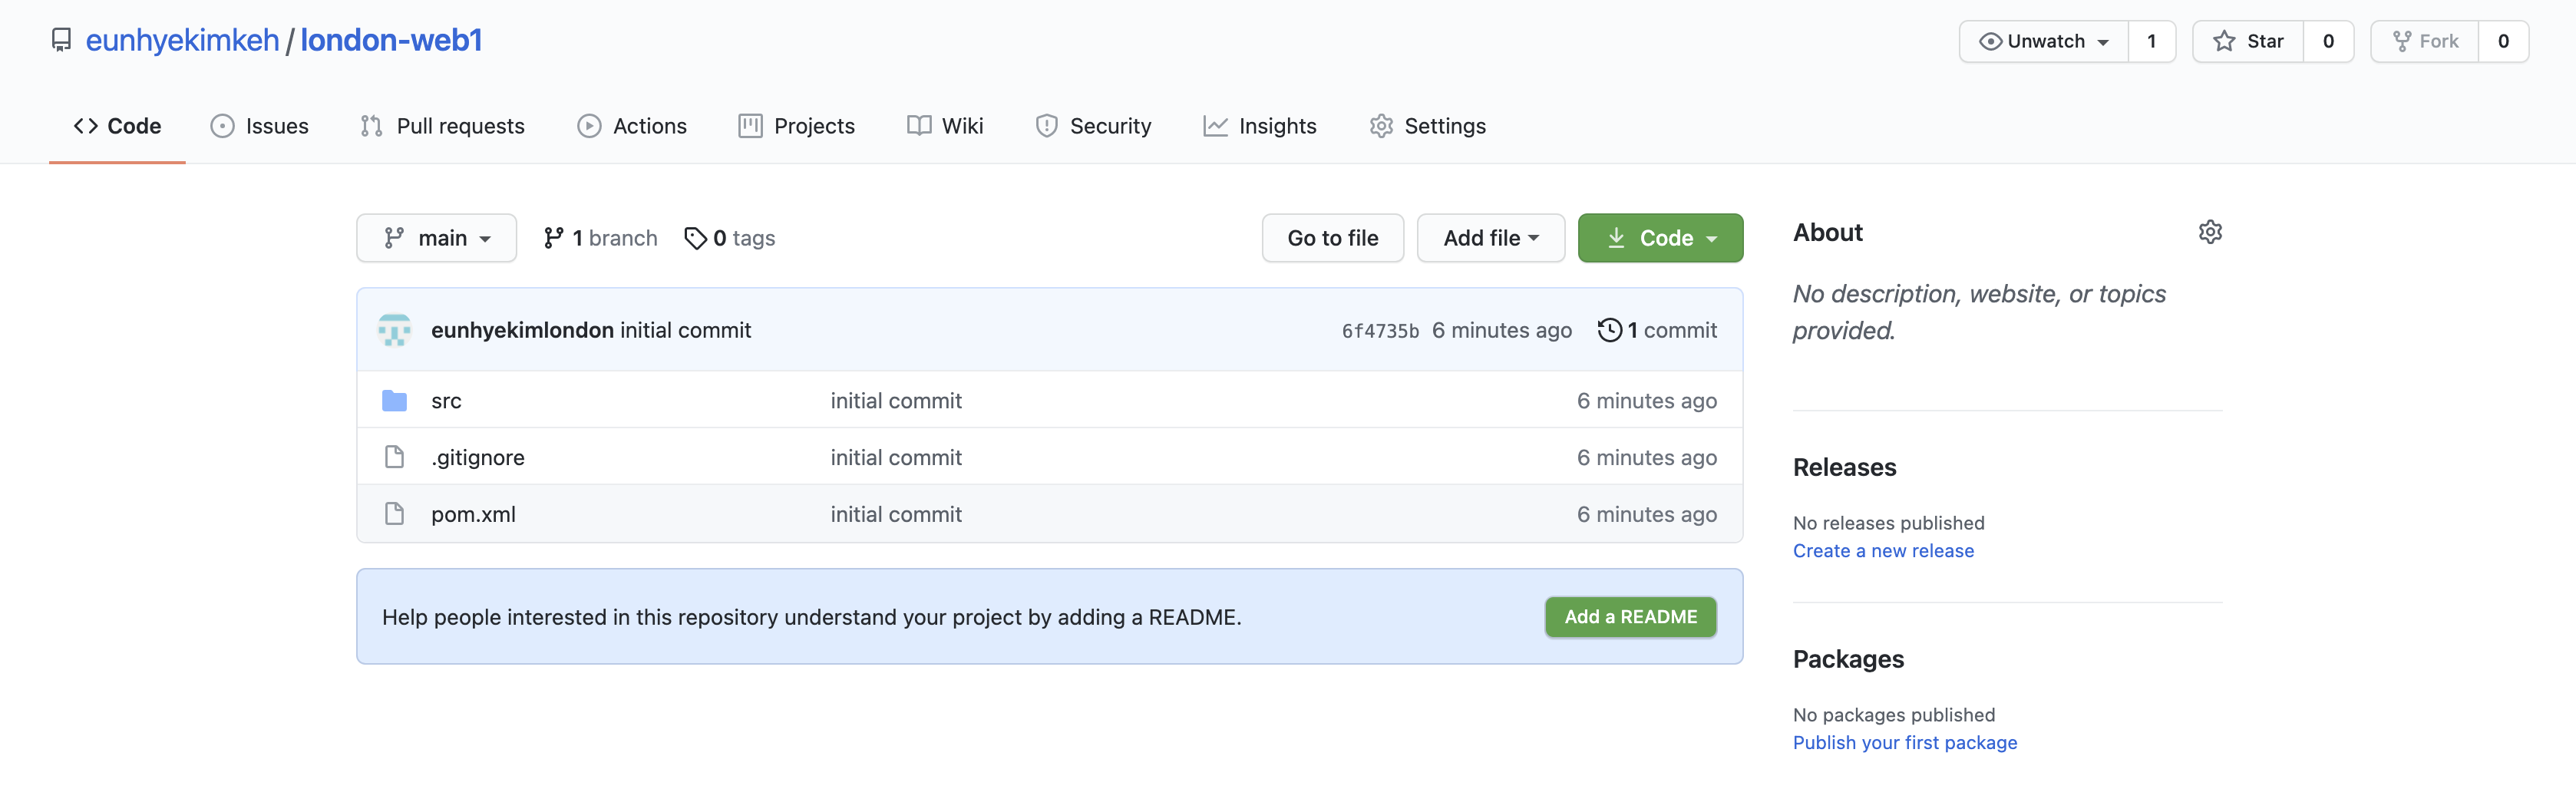View the Security tab
Image resolution: width=2576 pixels, height=789 pixels.
(1093, 126)
